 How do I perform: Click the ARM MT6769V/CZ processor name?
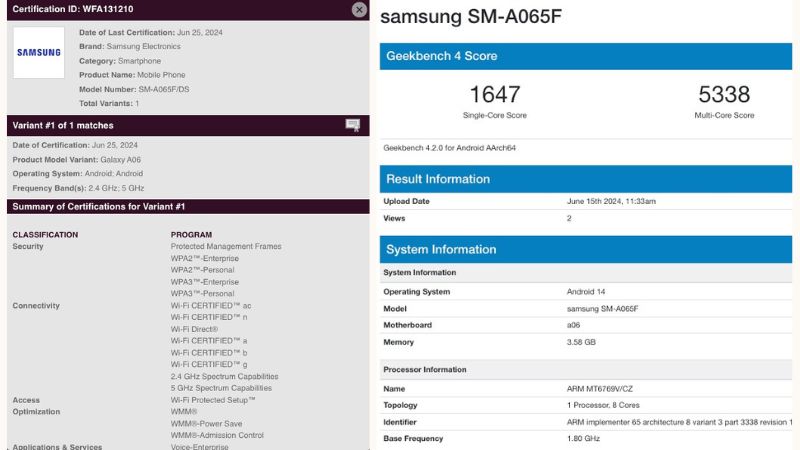(x=600, y=388)
